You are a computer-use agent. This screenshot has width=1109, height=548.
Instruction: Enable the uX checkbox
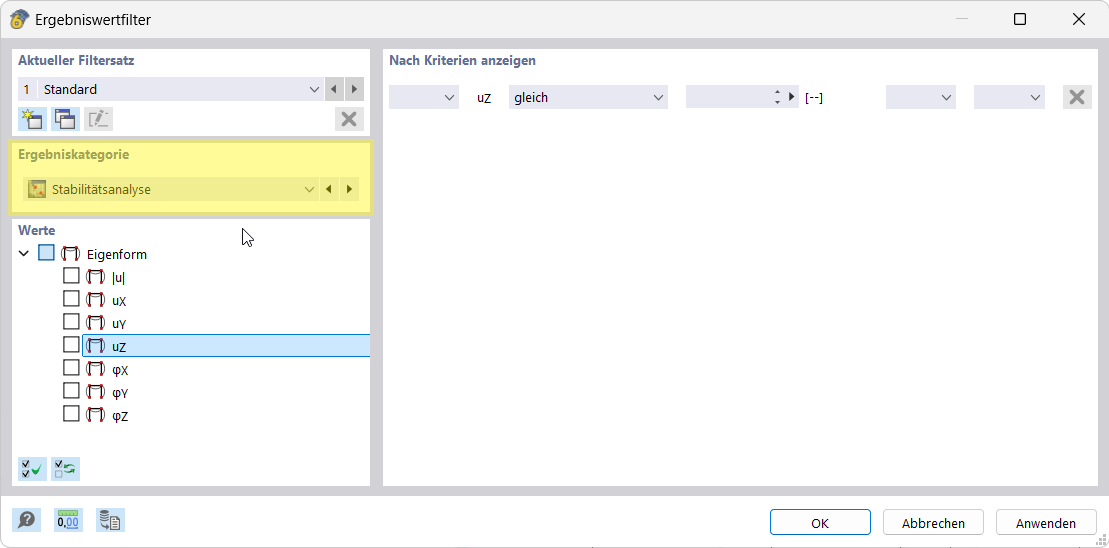71,299
